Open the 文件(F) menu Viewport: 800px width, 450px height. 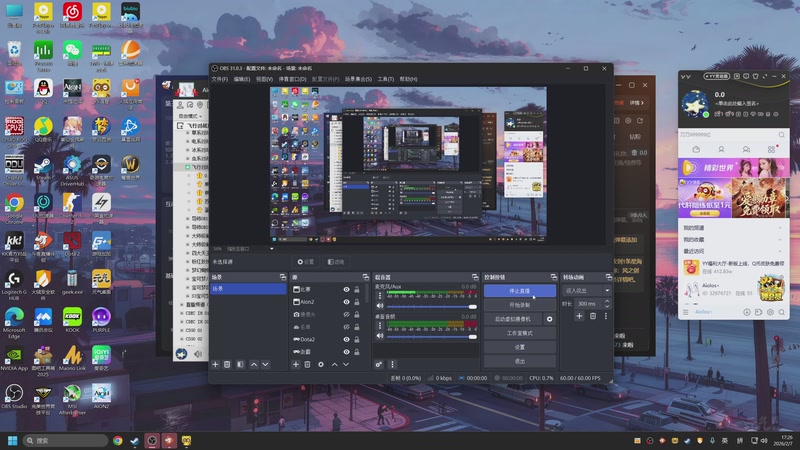point(219,78)
